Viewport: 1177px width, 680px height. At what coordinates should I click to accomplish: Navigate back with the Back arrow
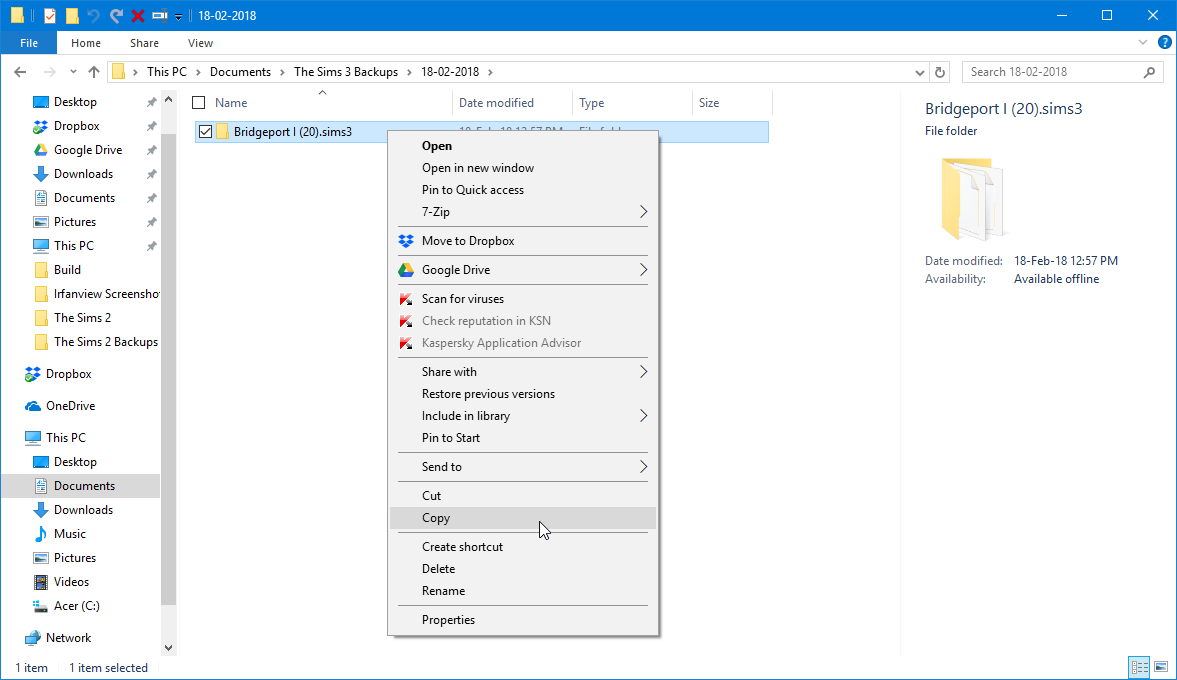pyautogui.click(x=21, y=72)
